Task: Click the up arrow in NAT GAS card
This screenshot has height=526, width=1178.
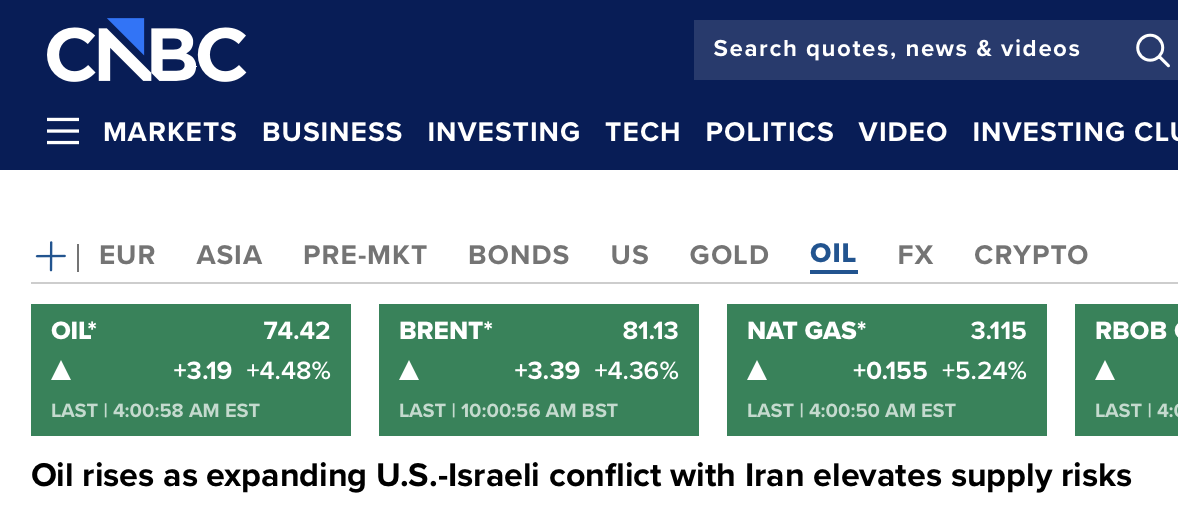Action: pos(757,371)
